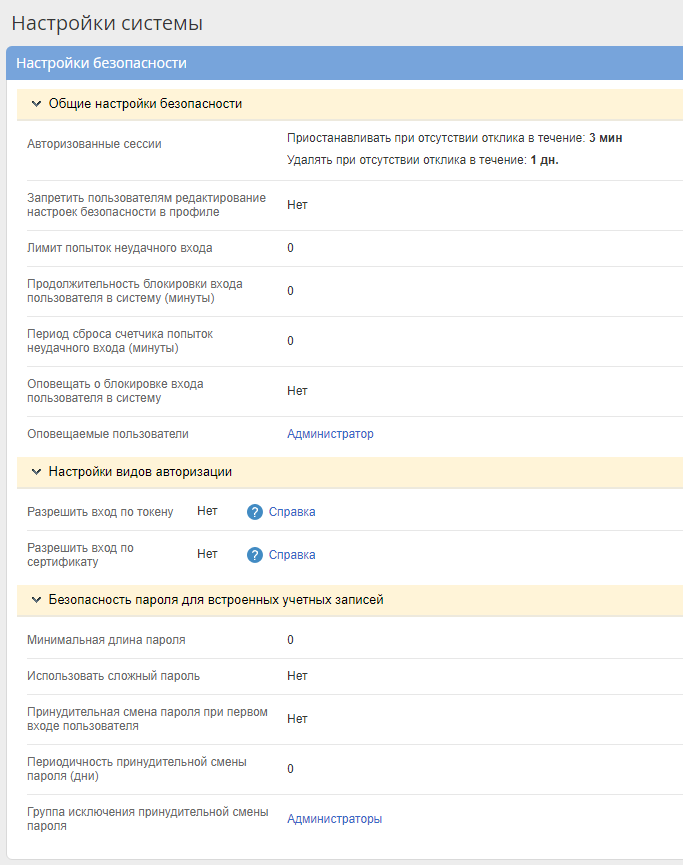This screenshot has width=683, height=865.
Task: Click the Минимальная длина пароля value
Action: [290, 640]
